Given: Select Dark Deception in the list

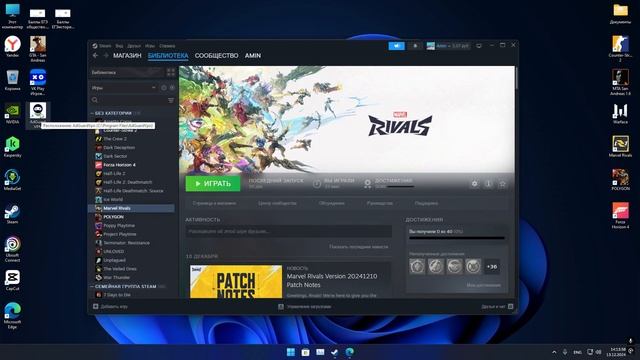Looking at the screenshot, I should [x=119, y=147].
